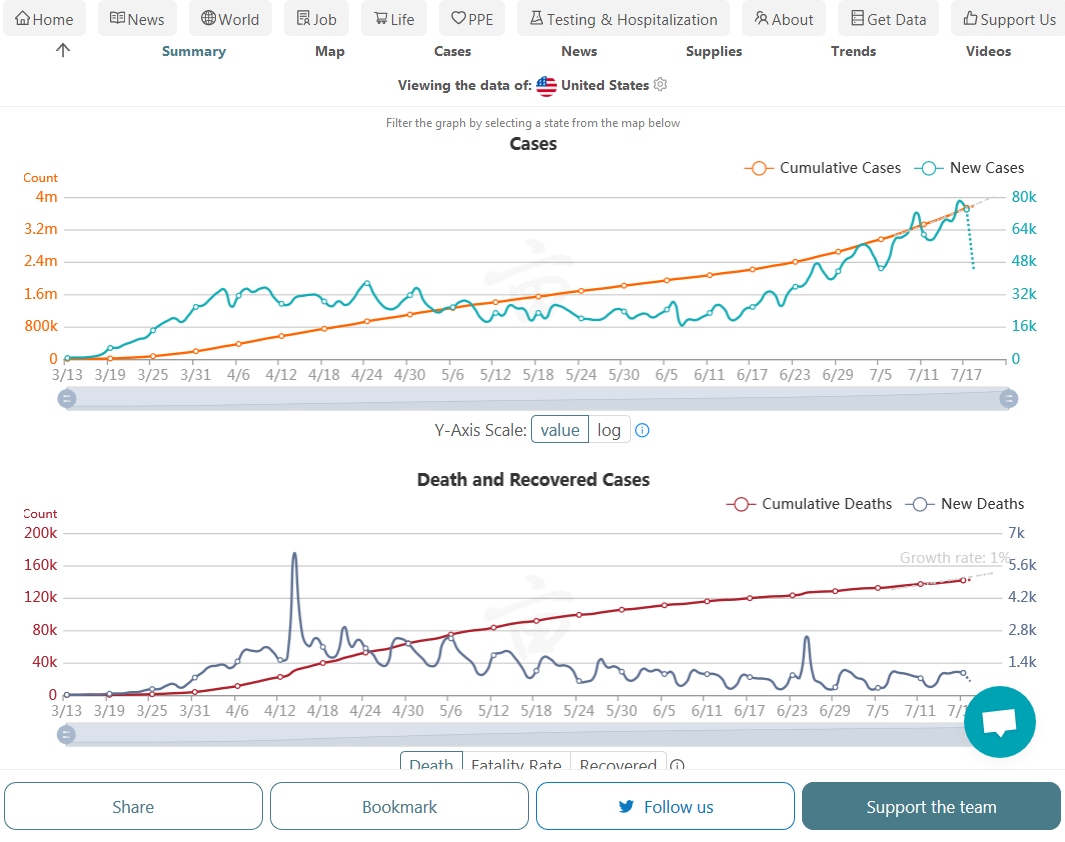1065x842 pixels.
Task: Click the info icon beside Y-Axis Scale
Action: (643, 430)
